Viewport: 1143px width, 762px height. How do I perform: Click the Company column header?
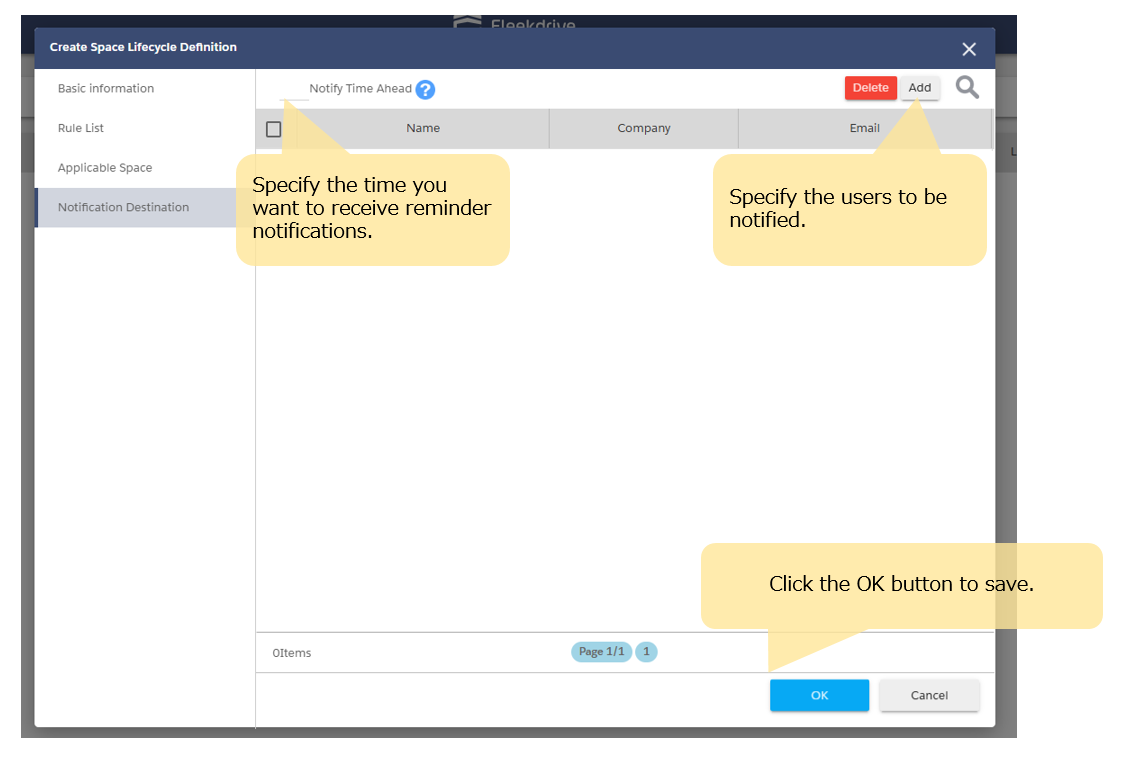click(x=643, y=129)
